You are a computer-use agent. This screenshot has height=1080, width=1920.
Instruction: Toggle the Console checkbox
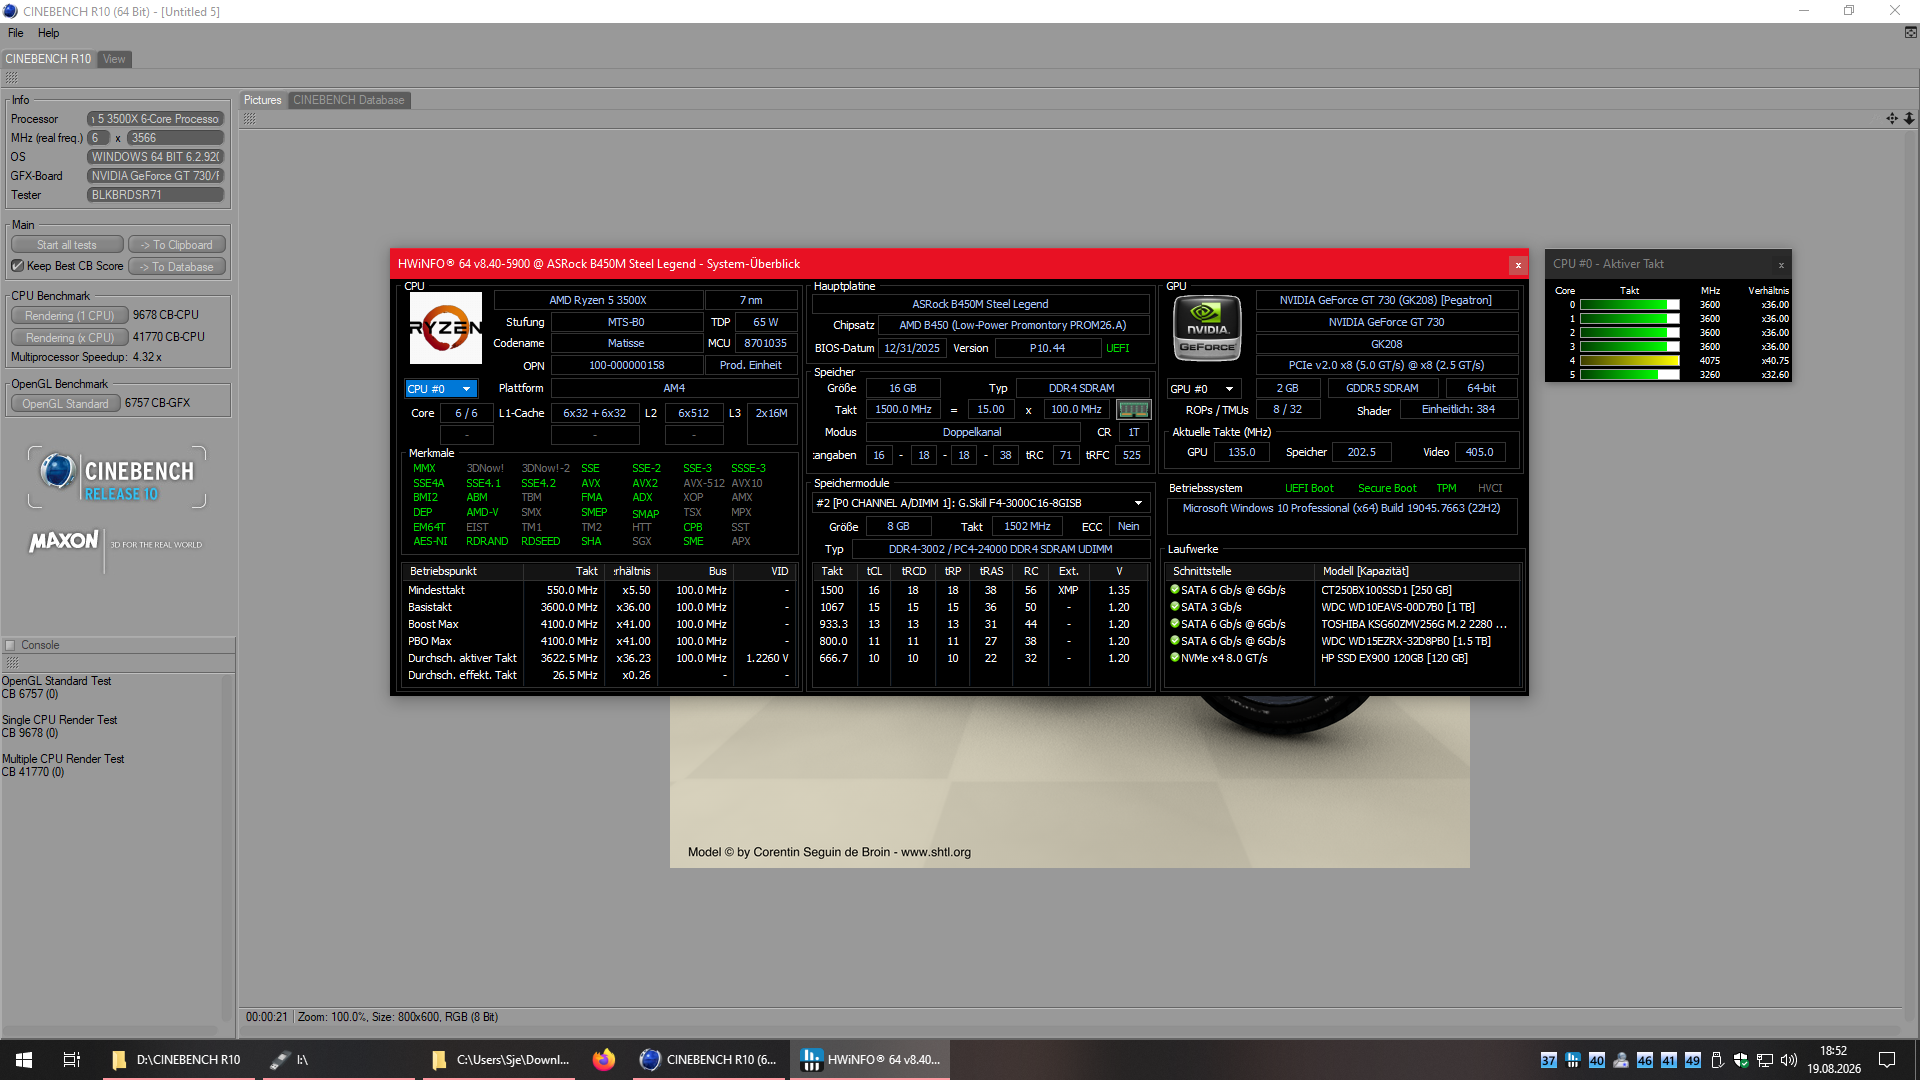10,645
